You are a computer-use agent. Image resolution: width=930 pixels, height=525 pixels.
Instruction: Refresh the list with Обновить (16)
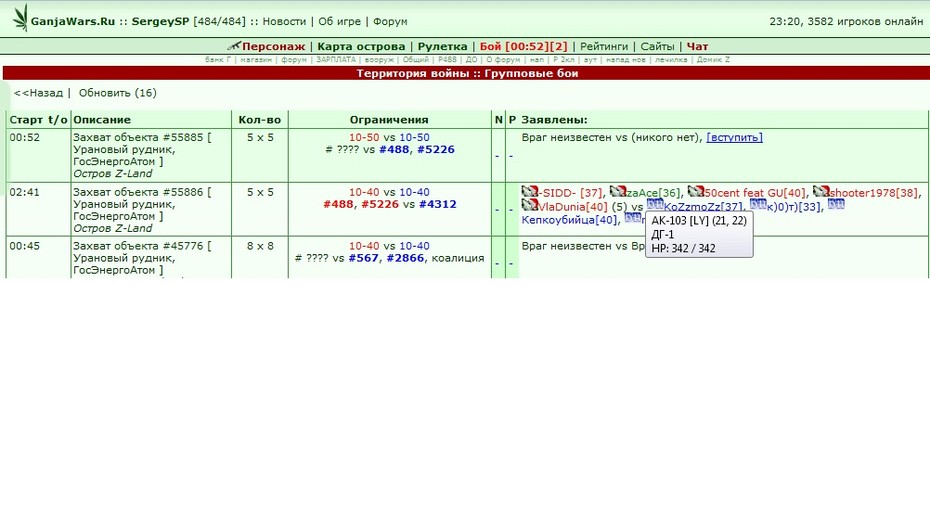click(x=117, y=93)
